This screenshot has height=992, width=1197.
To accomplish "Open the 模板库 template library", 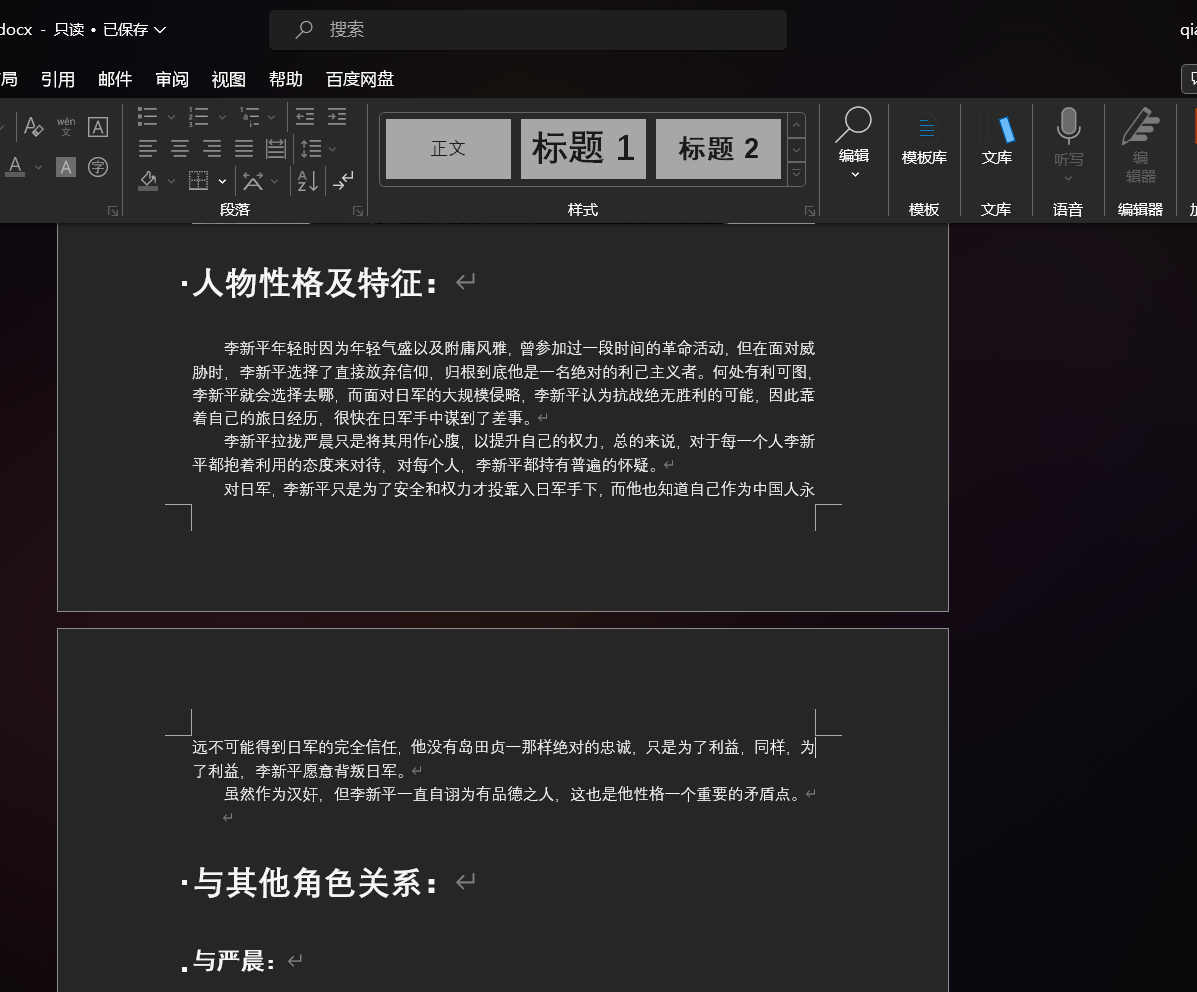I will point(924,139).
